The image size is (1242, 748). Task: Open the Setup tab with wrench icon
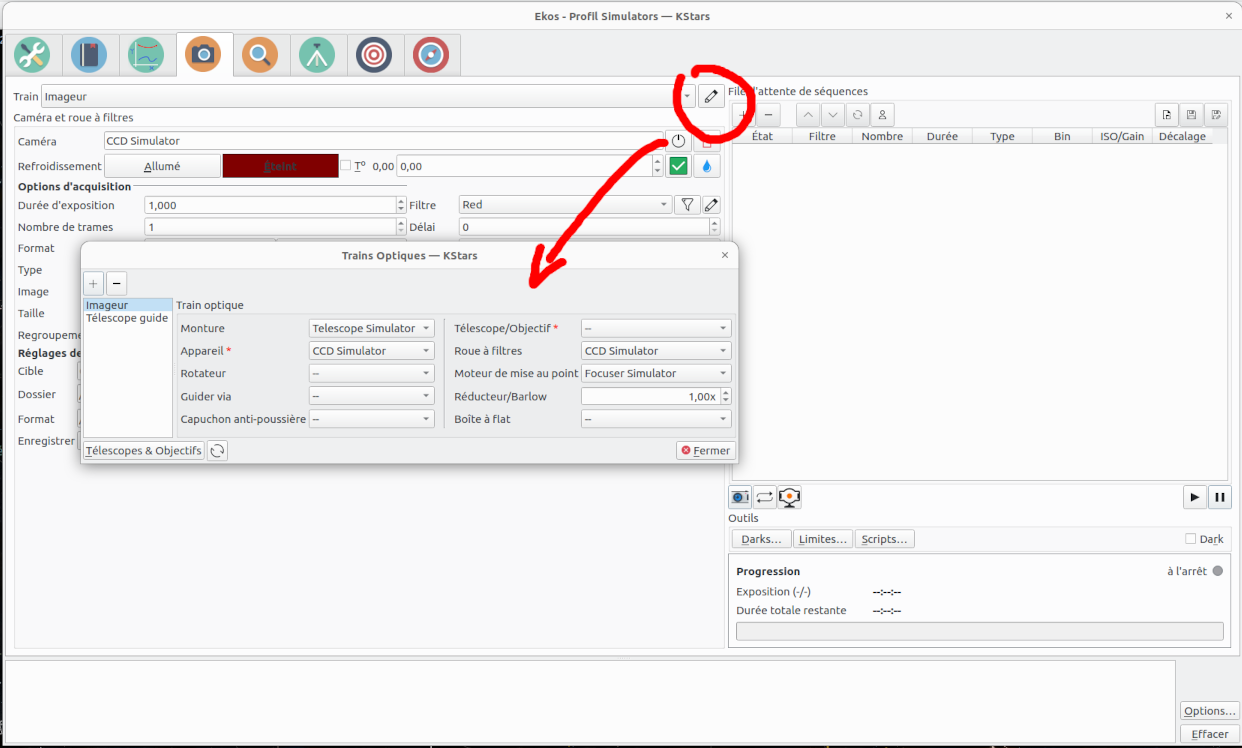click(32, 55)
